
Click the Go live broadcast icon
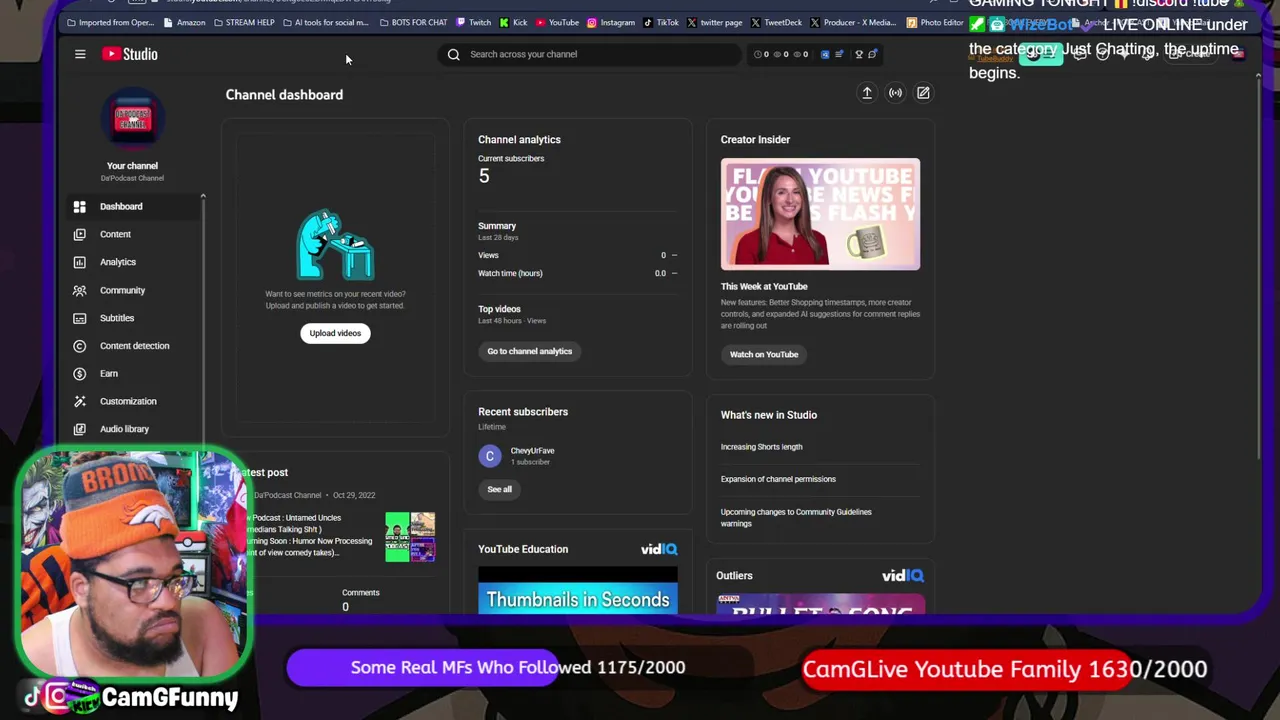895,93
